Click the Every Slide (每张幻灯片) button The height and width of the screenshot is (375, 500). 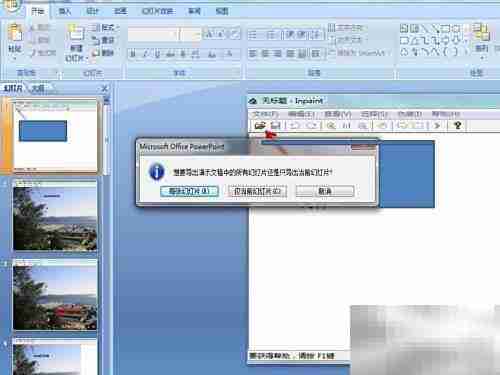pos(189,191)
